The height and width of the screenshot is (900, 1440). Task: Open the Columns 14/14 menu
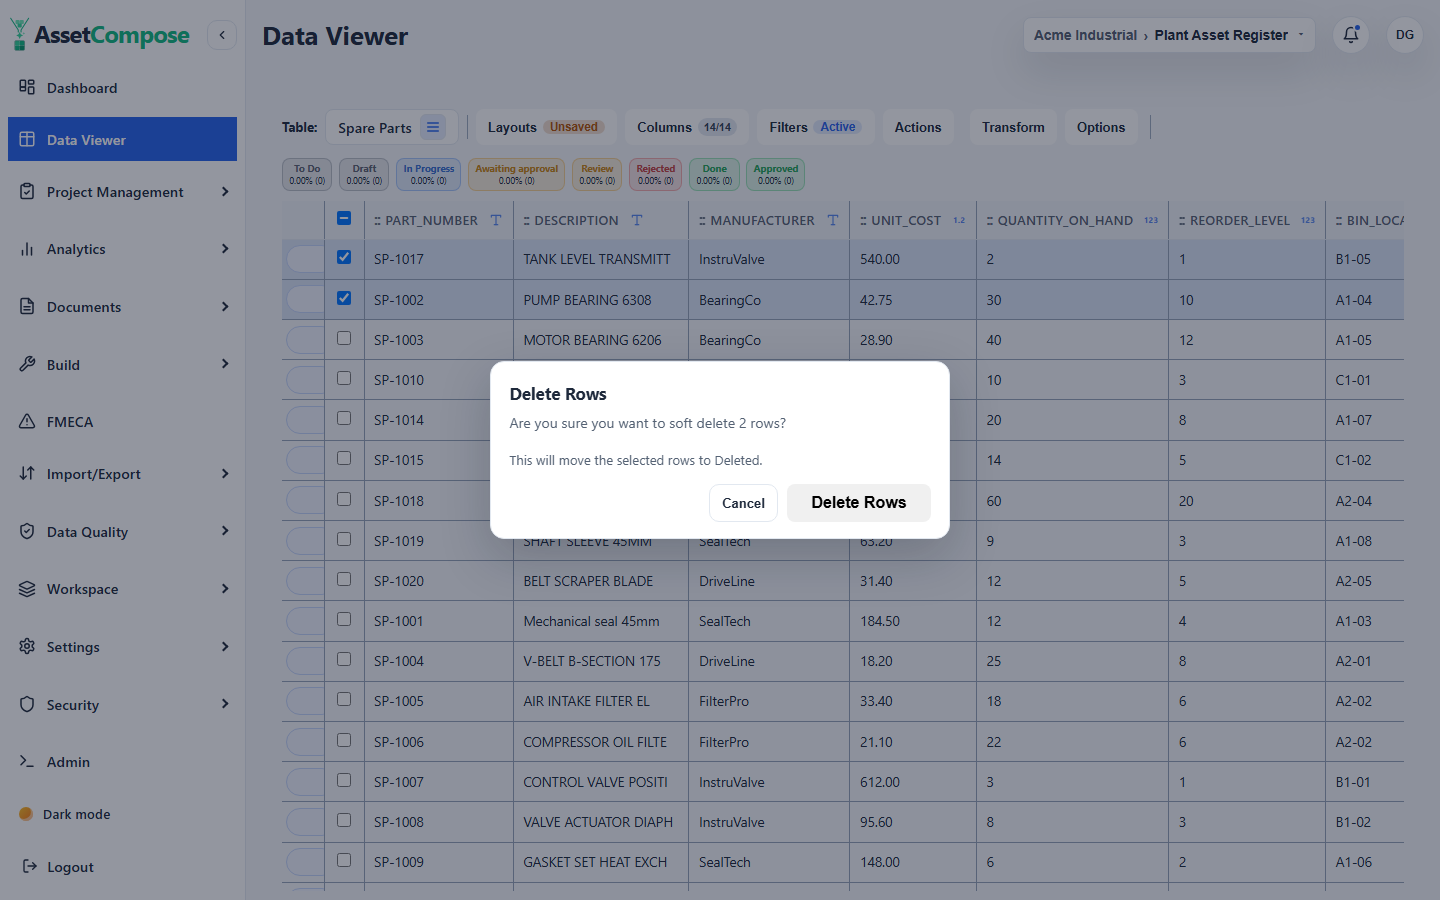pos(686,127)
